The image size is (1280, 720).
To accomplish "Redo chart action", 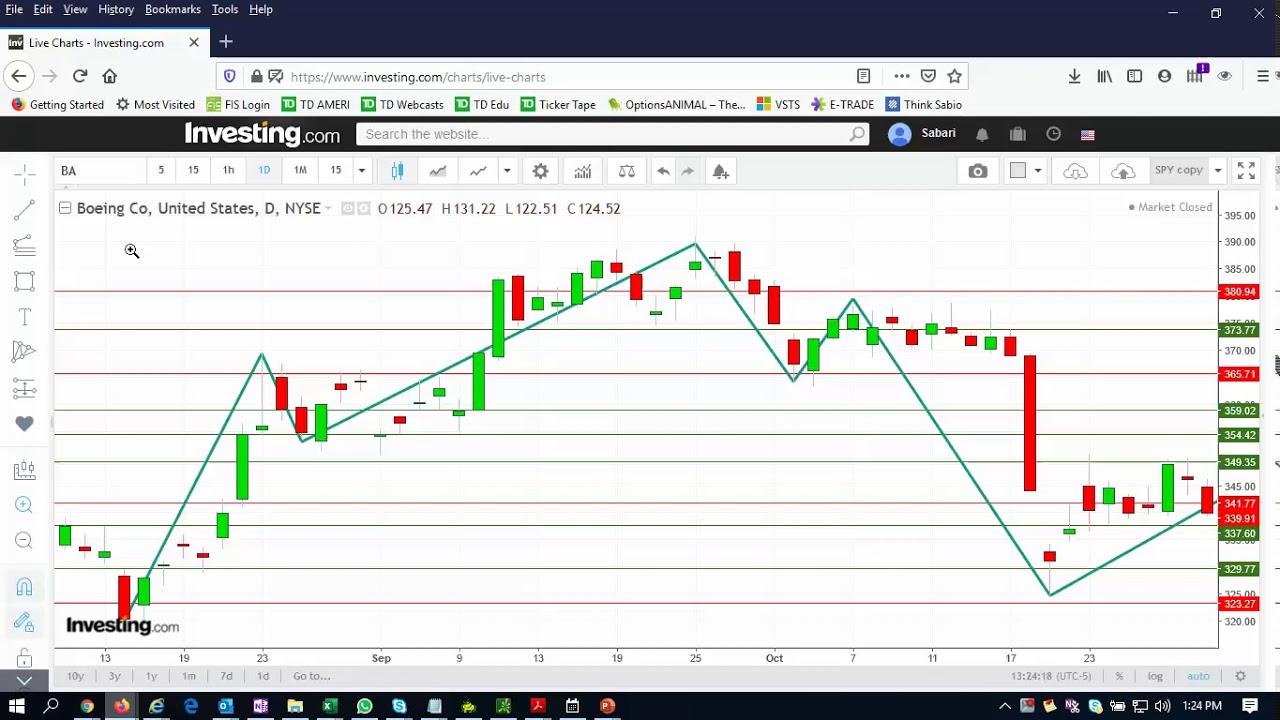I will [x=688, y=171].
